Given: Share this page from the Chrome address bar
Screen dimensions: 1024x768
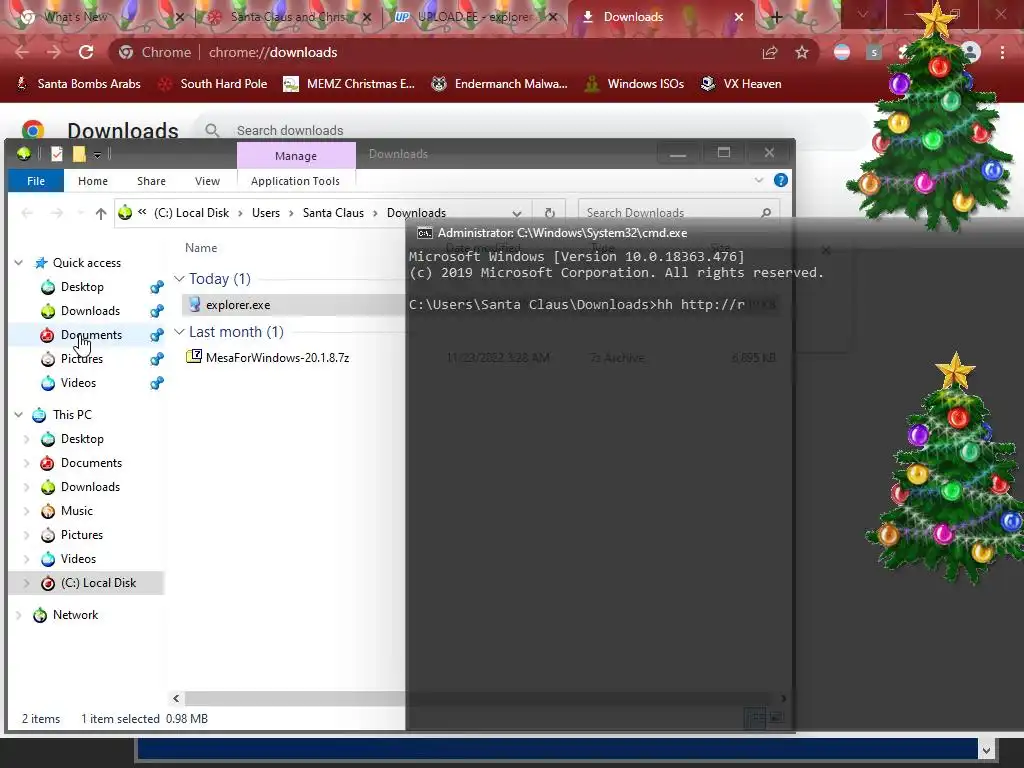Looking at the screenshot, I should pyautogui.click(x=770, y=52).
